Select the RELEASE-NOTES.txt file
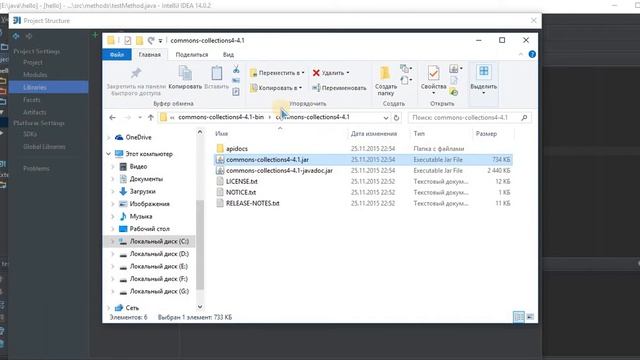 253,203
